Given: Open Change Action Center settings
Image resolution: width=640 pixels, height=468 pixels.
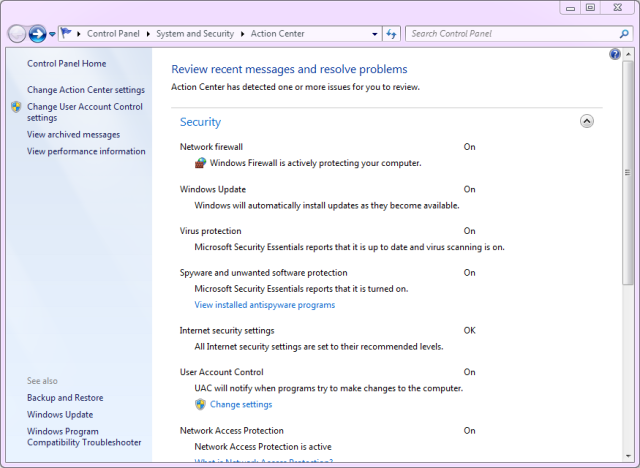Looking at the screenshot, I should tap(86, 90).
